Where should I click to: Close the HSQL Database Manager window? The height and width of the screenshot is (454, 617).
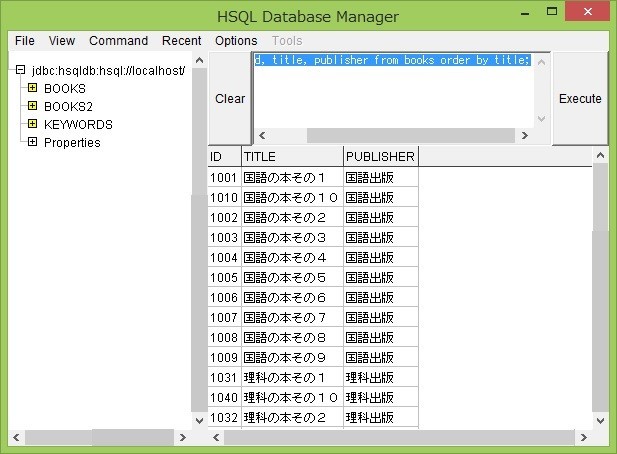pos(587,11)
